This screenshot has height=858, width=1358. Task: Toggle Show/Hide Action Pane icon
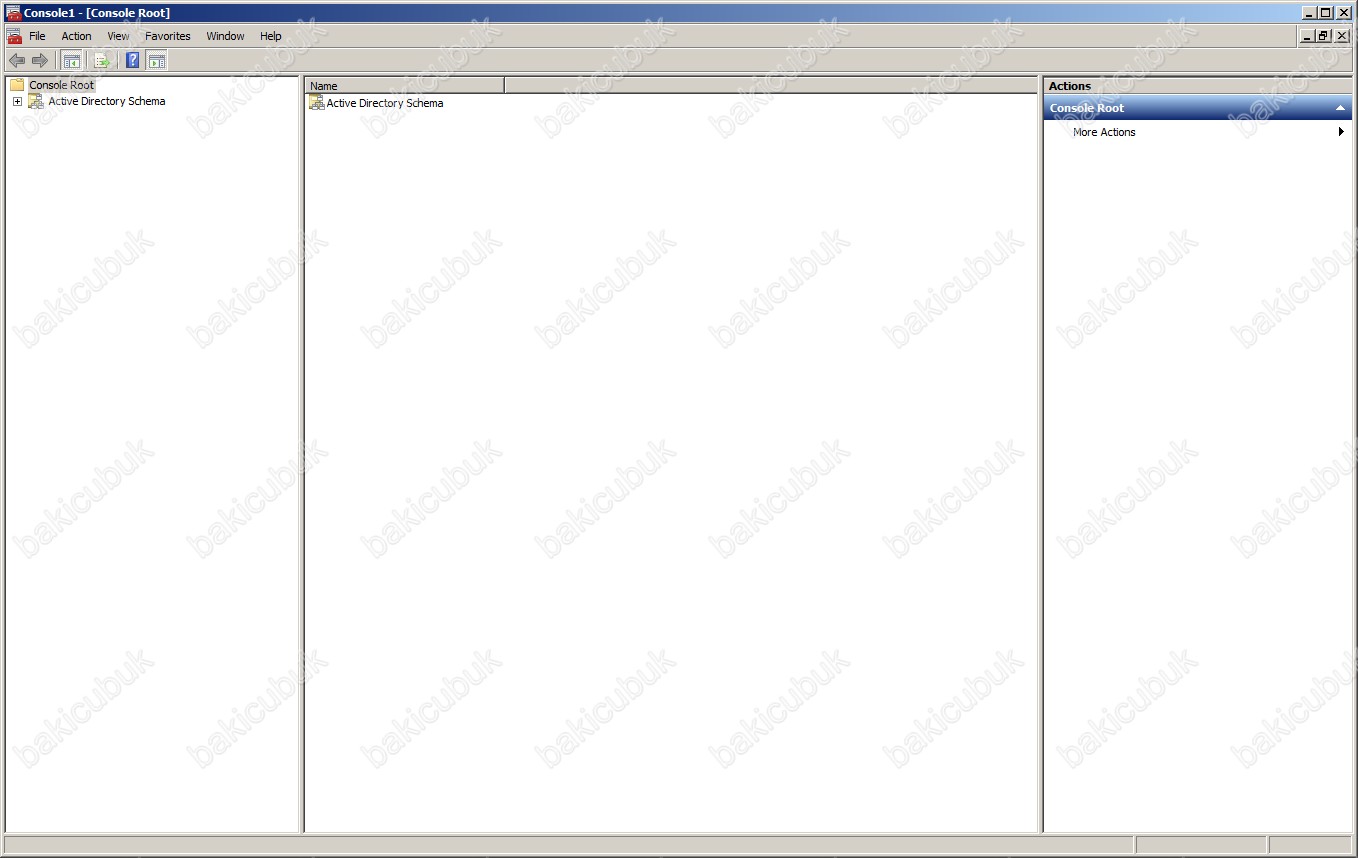[157, 61]
